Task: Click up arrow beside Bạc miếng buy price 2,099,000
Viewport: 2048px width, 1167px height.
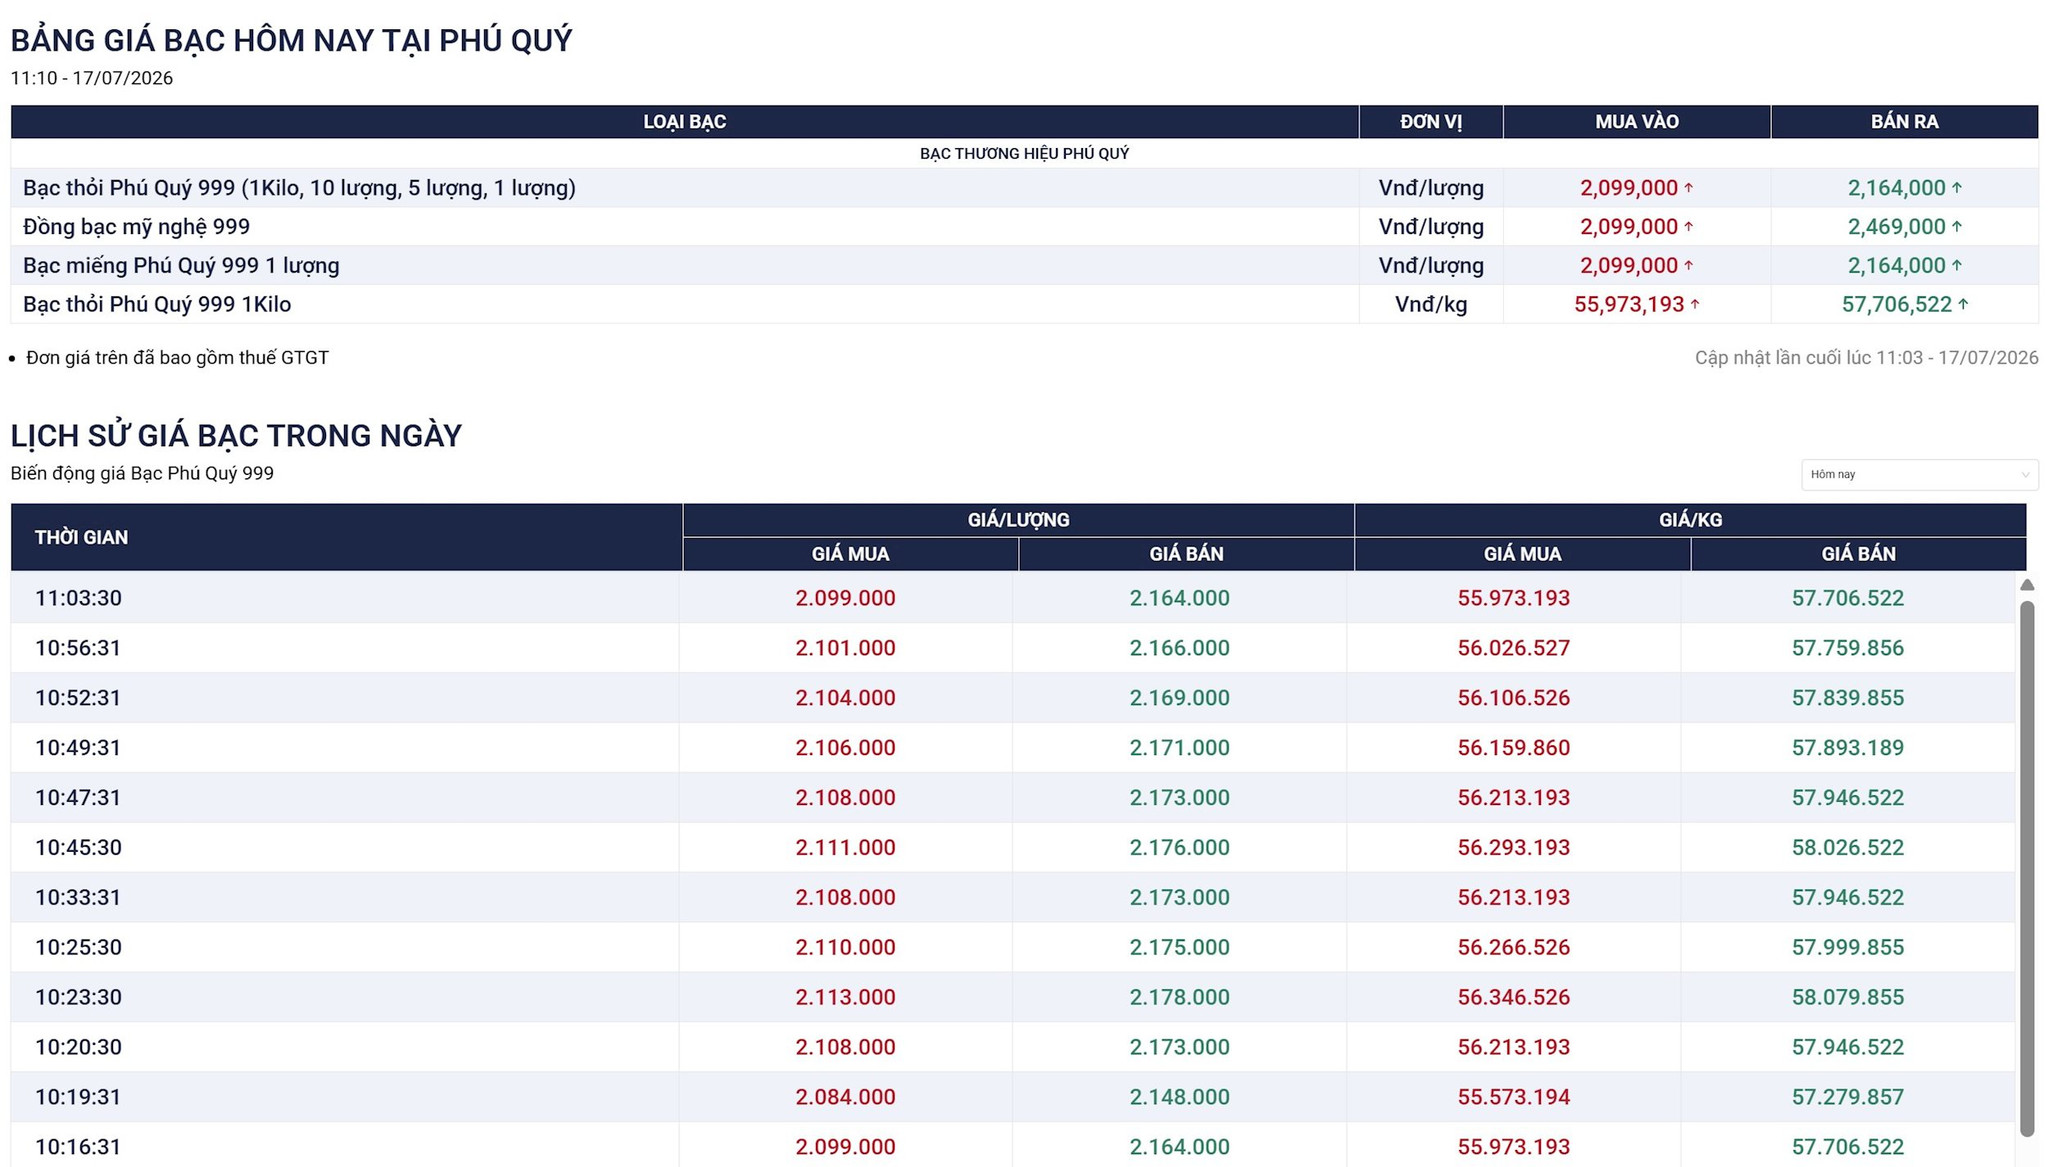Action: 1689,265
